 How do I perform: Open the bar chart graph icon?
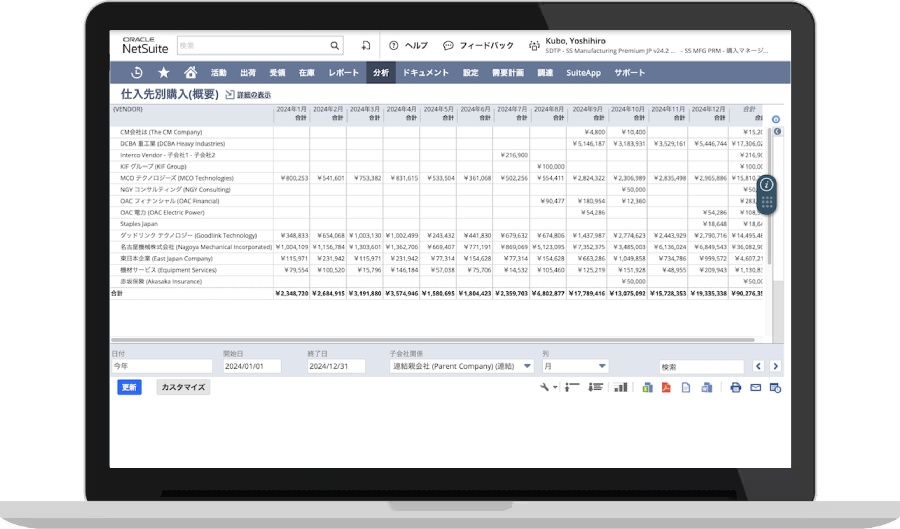(620, 387)
